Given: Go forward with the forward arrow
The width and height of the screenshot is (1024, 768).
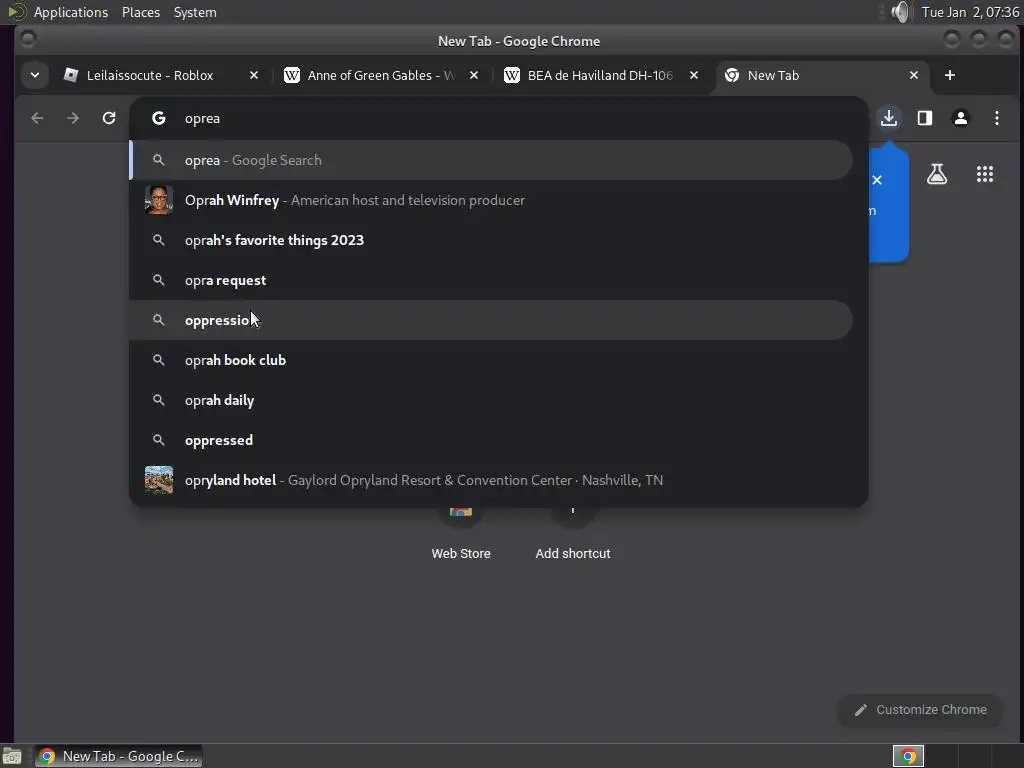Looking at the screenshot, I should 73,118.
